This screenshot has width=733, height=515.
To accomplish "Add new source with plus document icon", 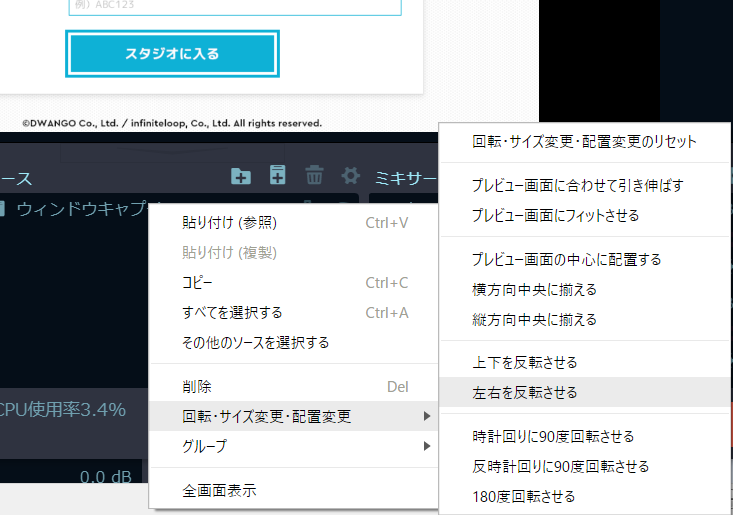I will [278, 175].
